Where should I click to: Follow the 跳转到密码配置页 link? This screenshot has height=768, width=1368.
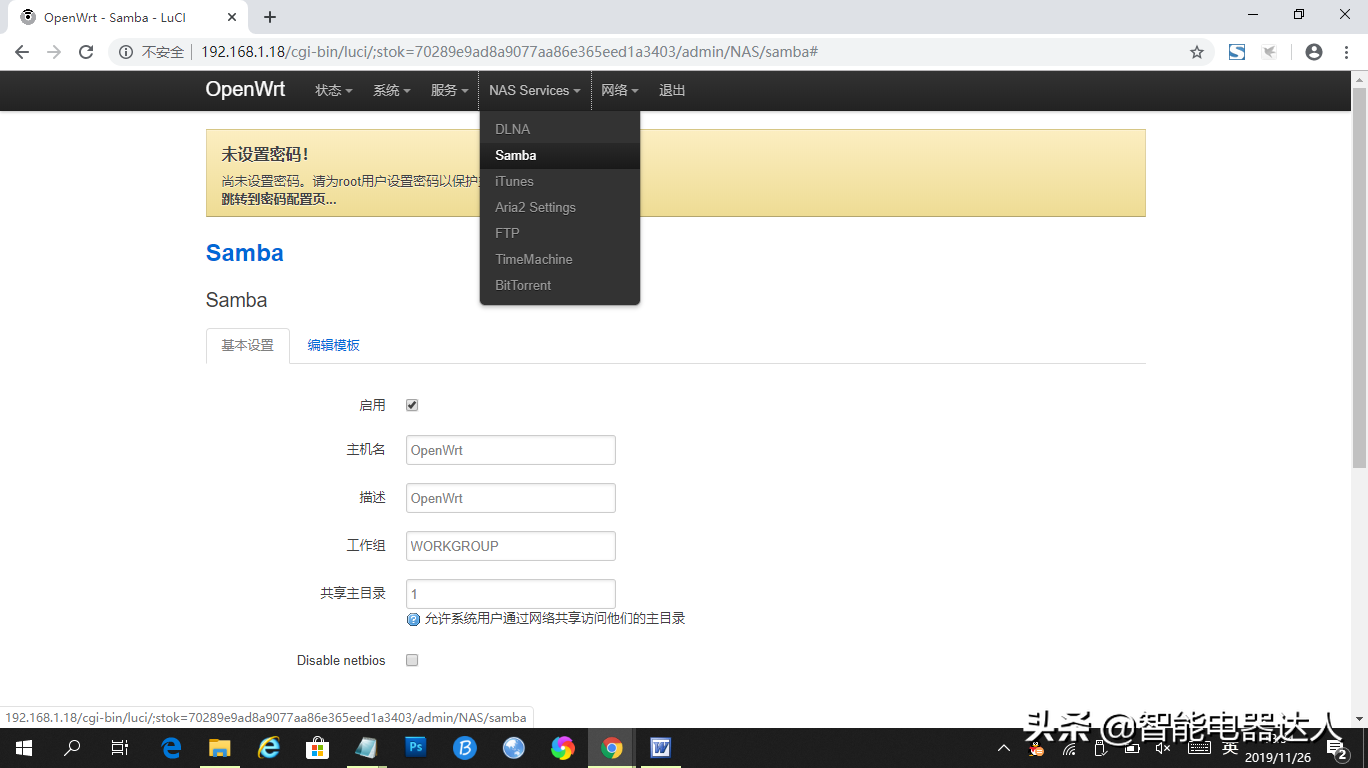[x=278, y=199]
